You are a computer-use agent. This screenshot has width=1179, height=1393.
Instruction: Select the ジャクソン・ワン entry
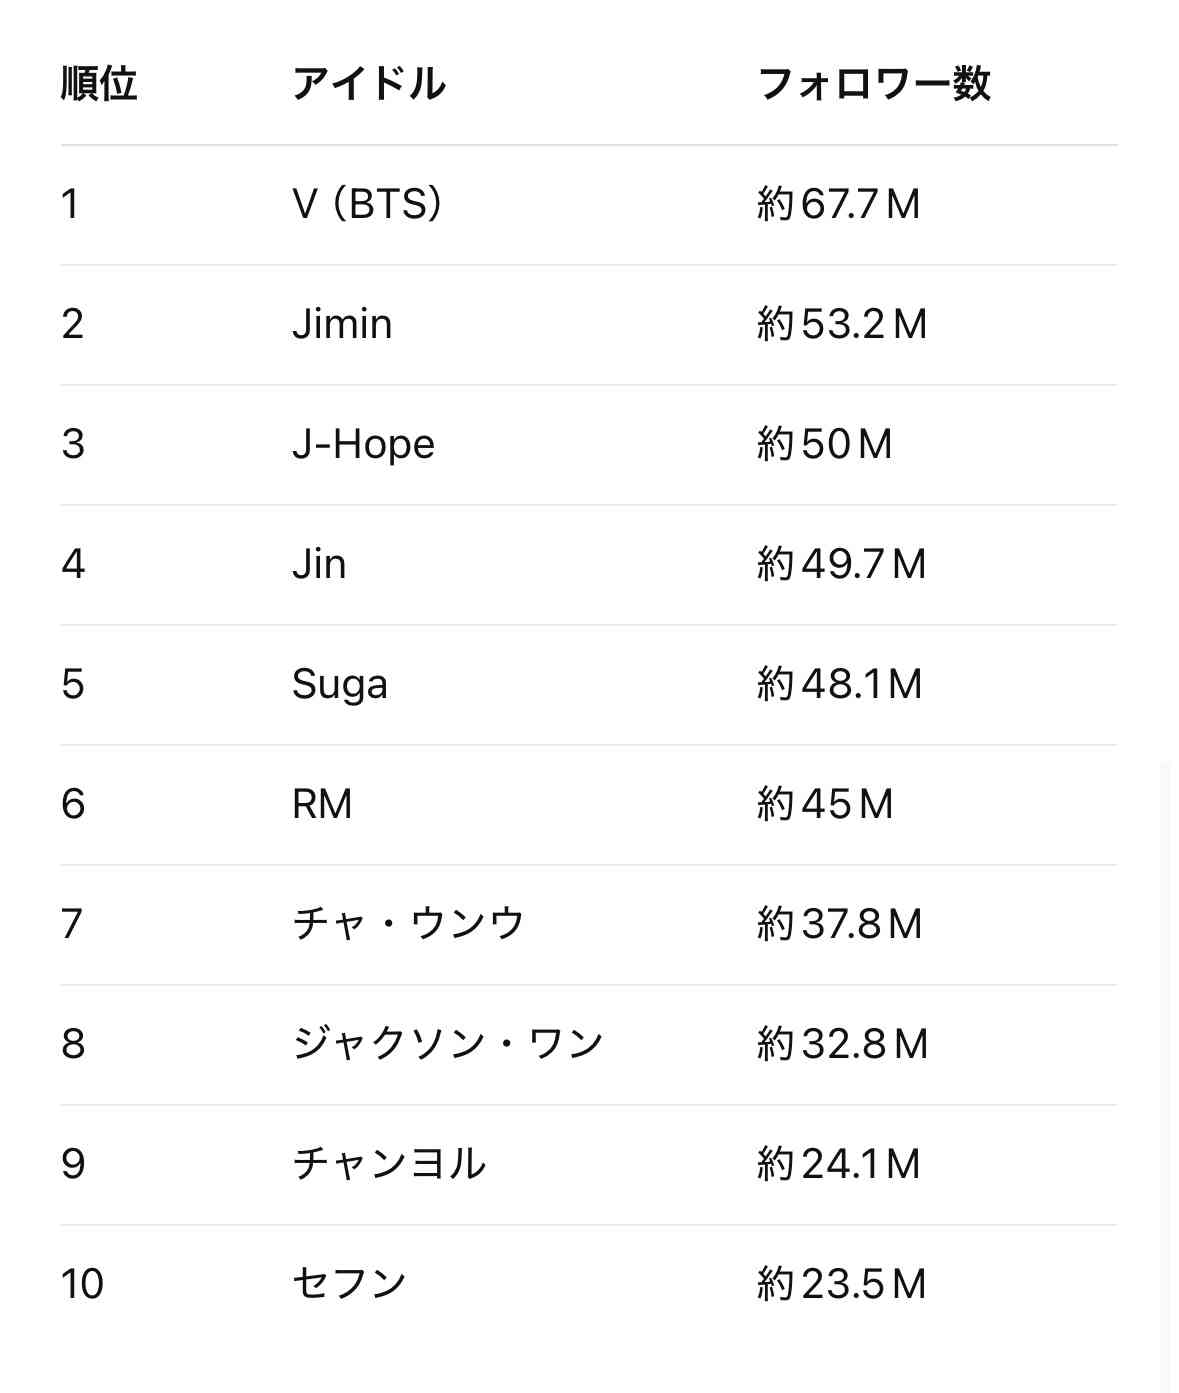click(448, 1044)
